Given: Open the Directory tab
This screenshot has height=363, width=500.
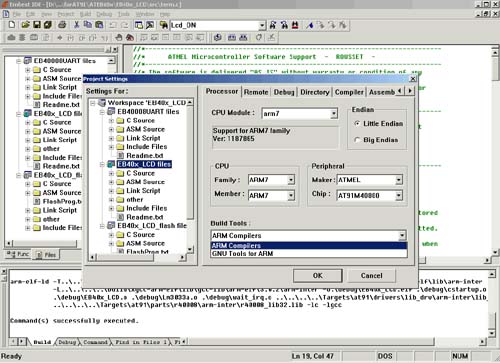Looking at the screenshot, I should pyautogui.click(x=315, y=92).
